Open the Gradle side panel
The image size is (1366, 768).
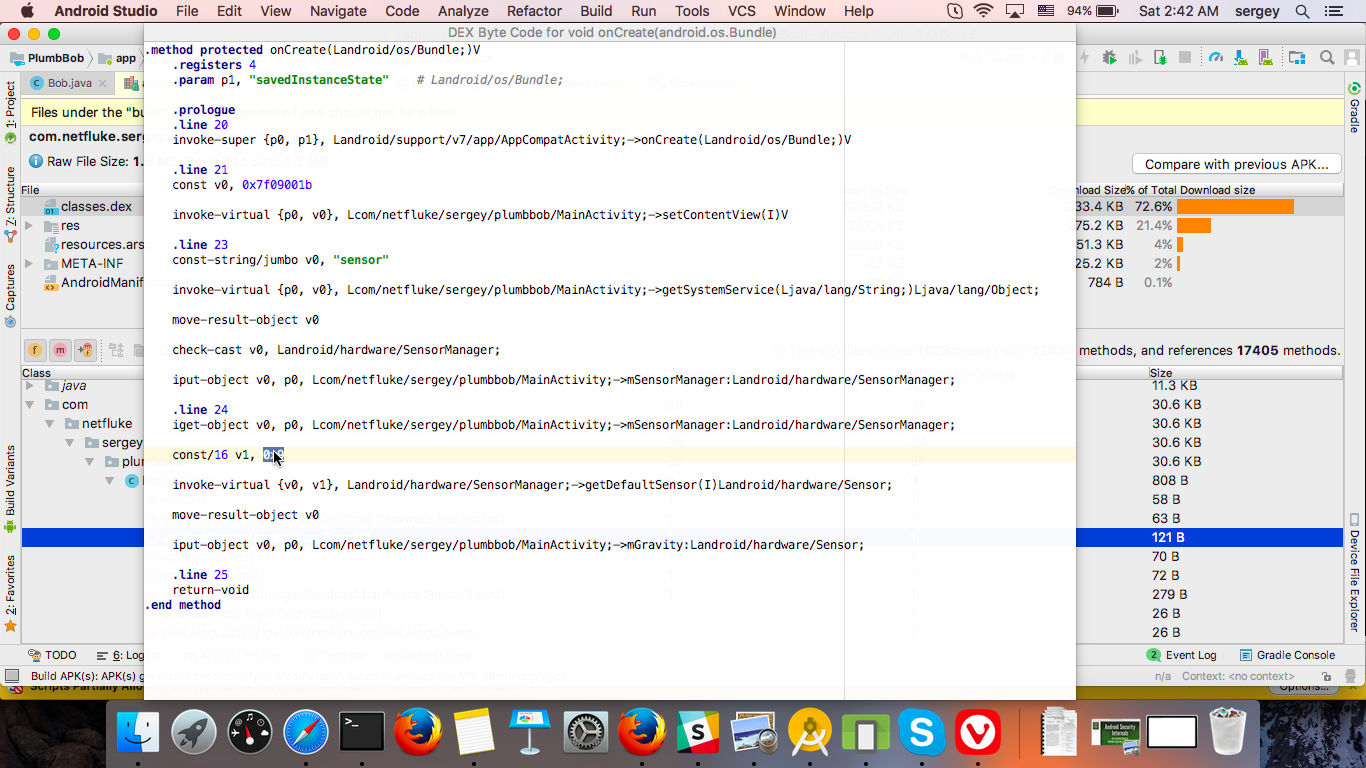click(1354, 109)
